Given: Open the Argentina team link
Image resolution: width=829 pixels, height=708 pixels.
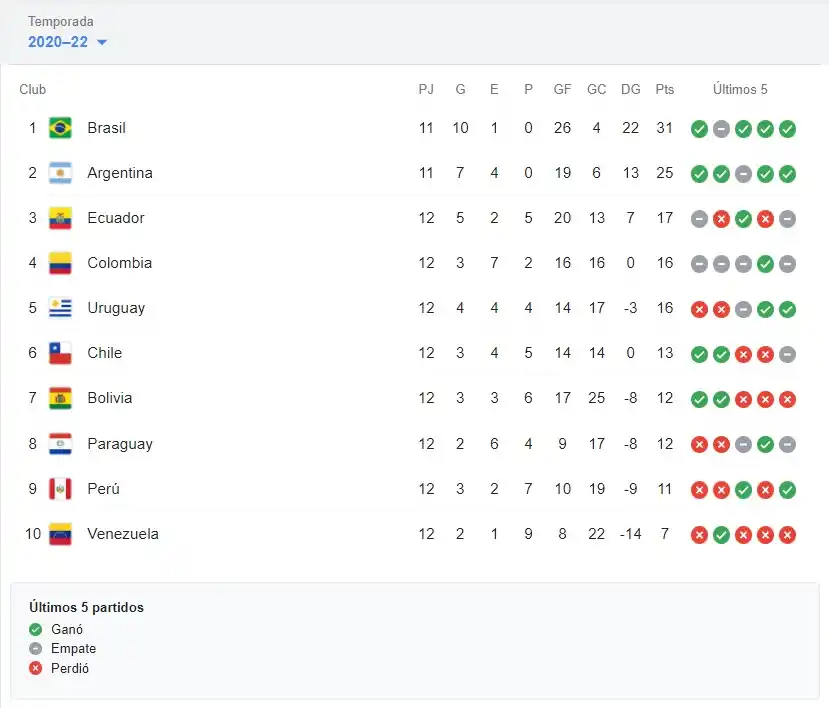Looking at the screenshot, I should pyautogui.click(x=120, y=173).
